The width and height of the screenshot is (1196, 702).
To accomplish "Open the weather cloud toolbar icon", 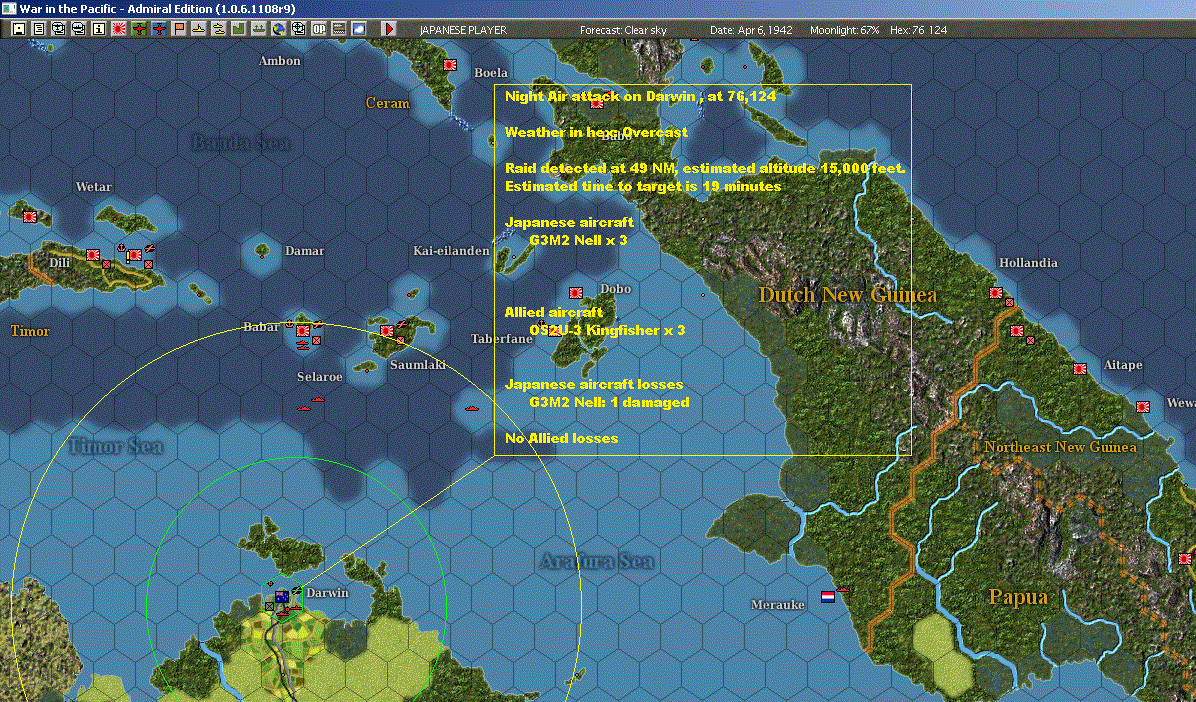I will 358,29.
